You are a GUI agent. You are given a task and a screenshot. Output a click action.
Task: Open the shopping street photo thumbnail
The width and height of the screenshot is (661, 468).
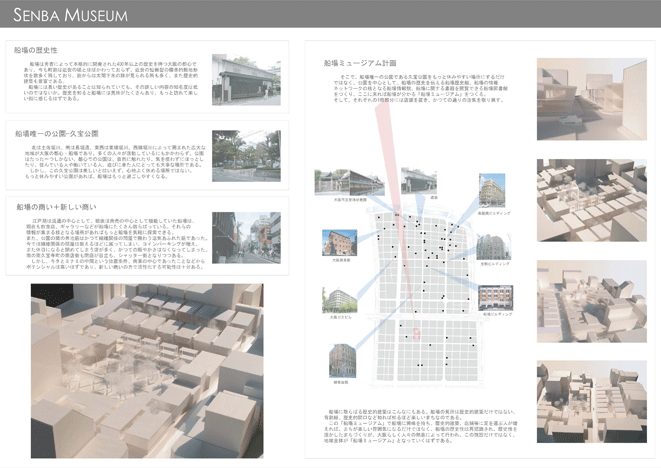[238, 240]
